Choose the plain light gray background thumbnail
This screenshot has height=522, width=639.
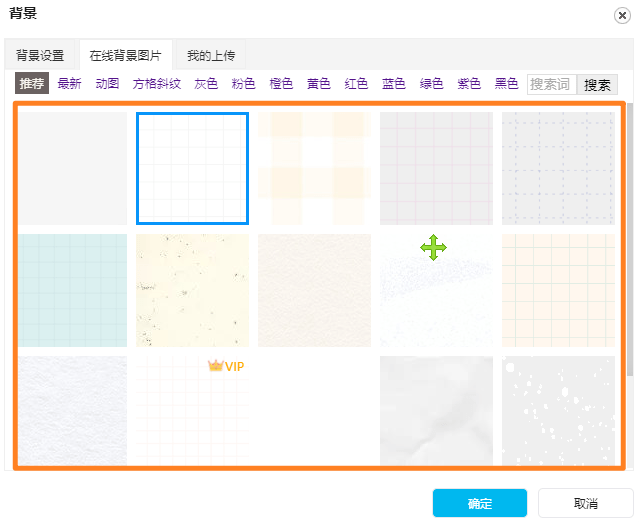73,168
